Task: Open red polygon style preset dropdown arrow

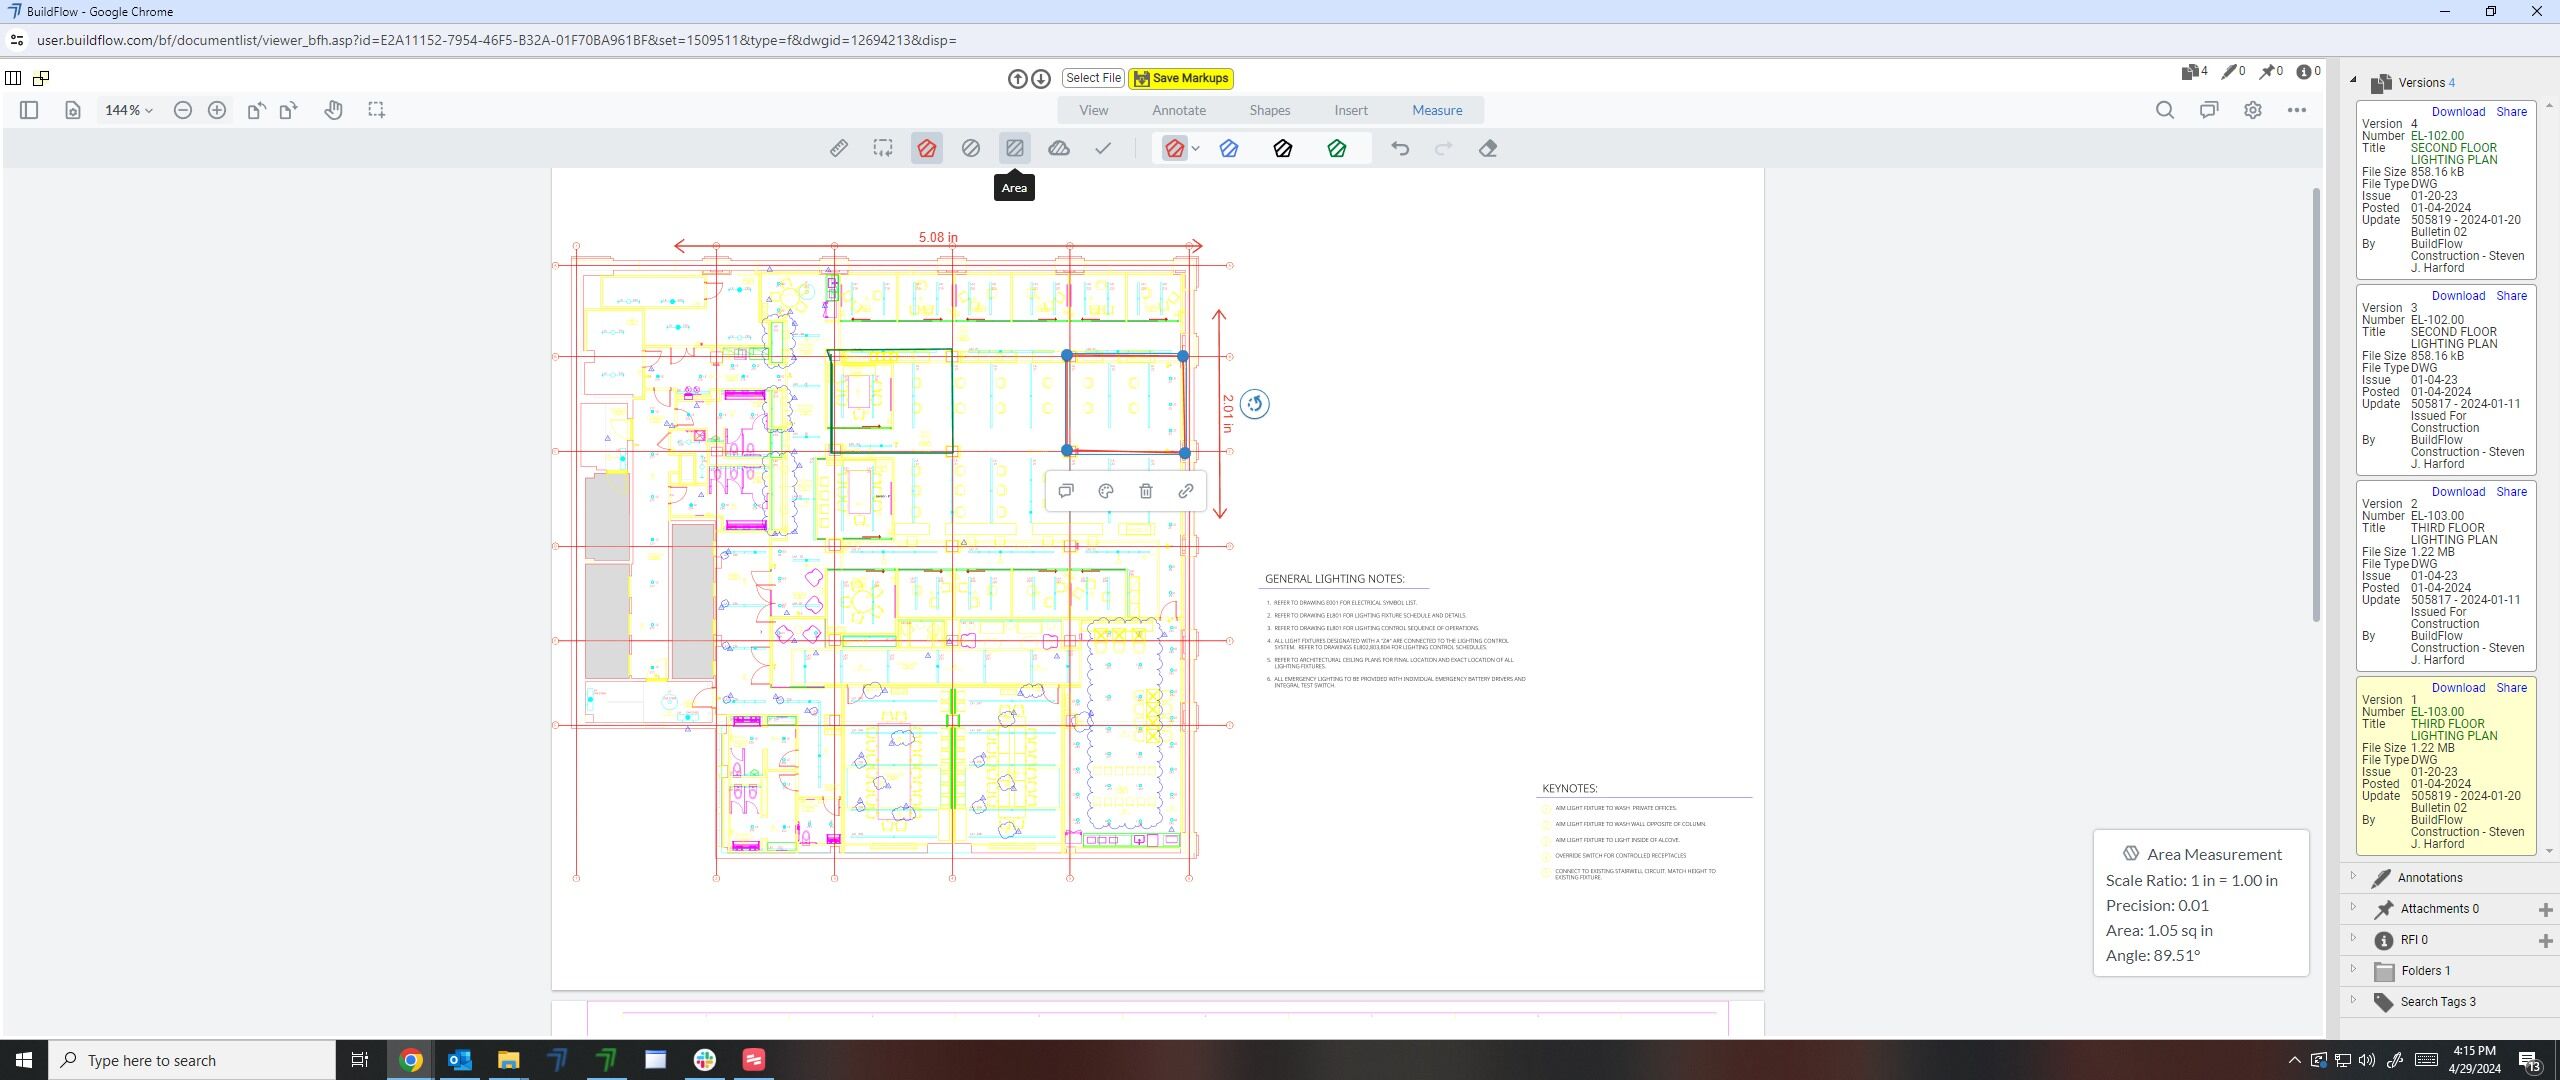Action: point(1195,148)
